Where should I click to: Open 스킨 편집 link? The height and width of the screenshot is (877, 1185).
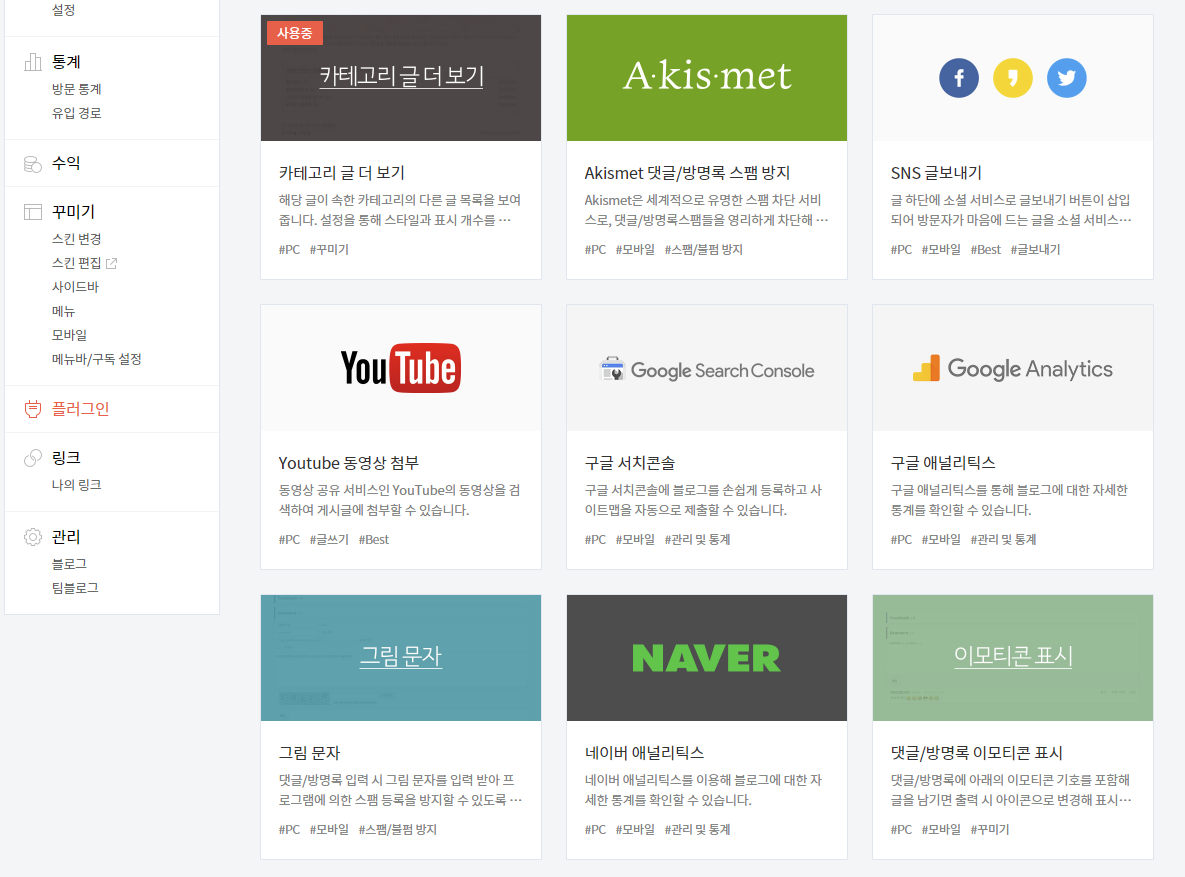click(76, 263)
